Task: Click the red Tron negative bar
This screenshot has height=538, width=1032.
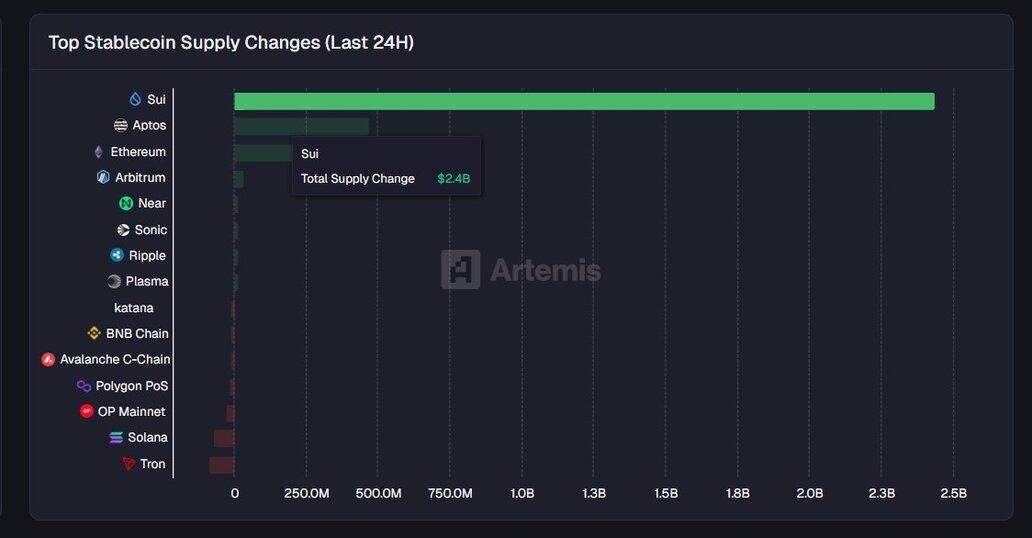Action: click(x=222, y=464)
